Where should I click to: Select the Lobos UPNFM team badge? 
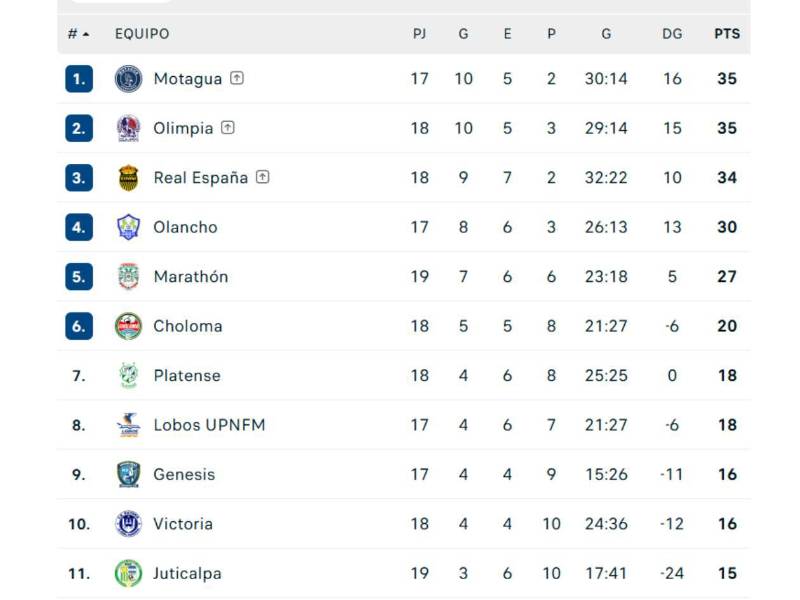point(129,424)
